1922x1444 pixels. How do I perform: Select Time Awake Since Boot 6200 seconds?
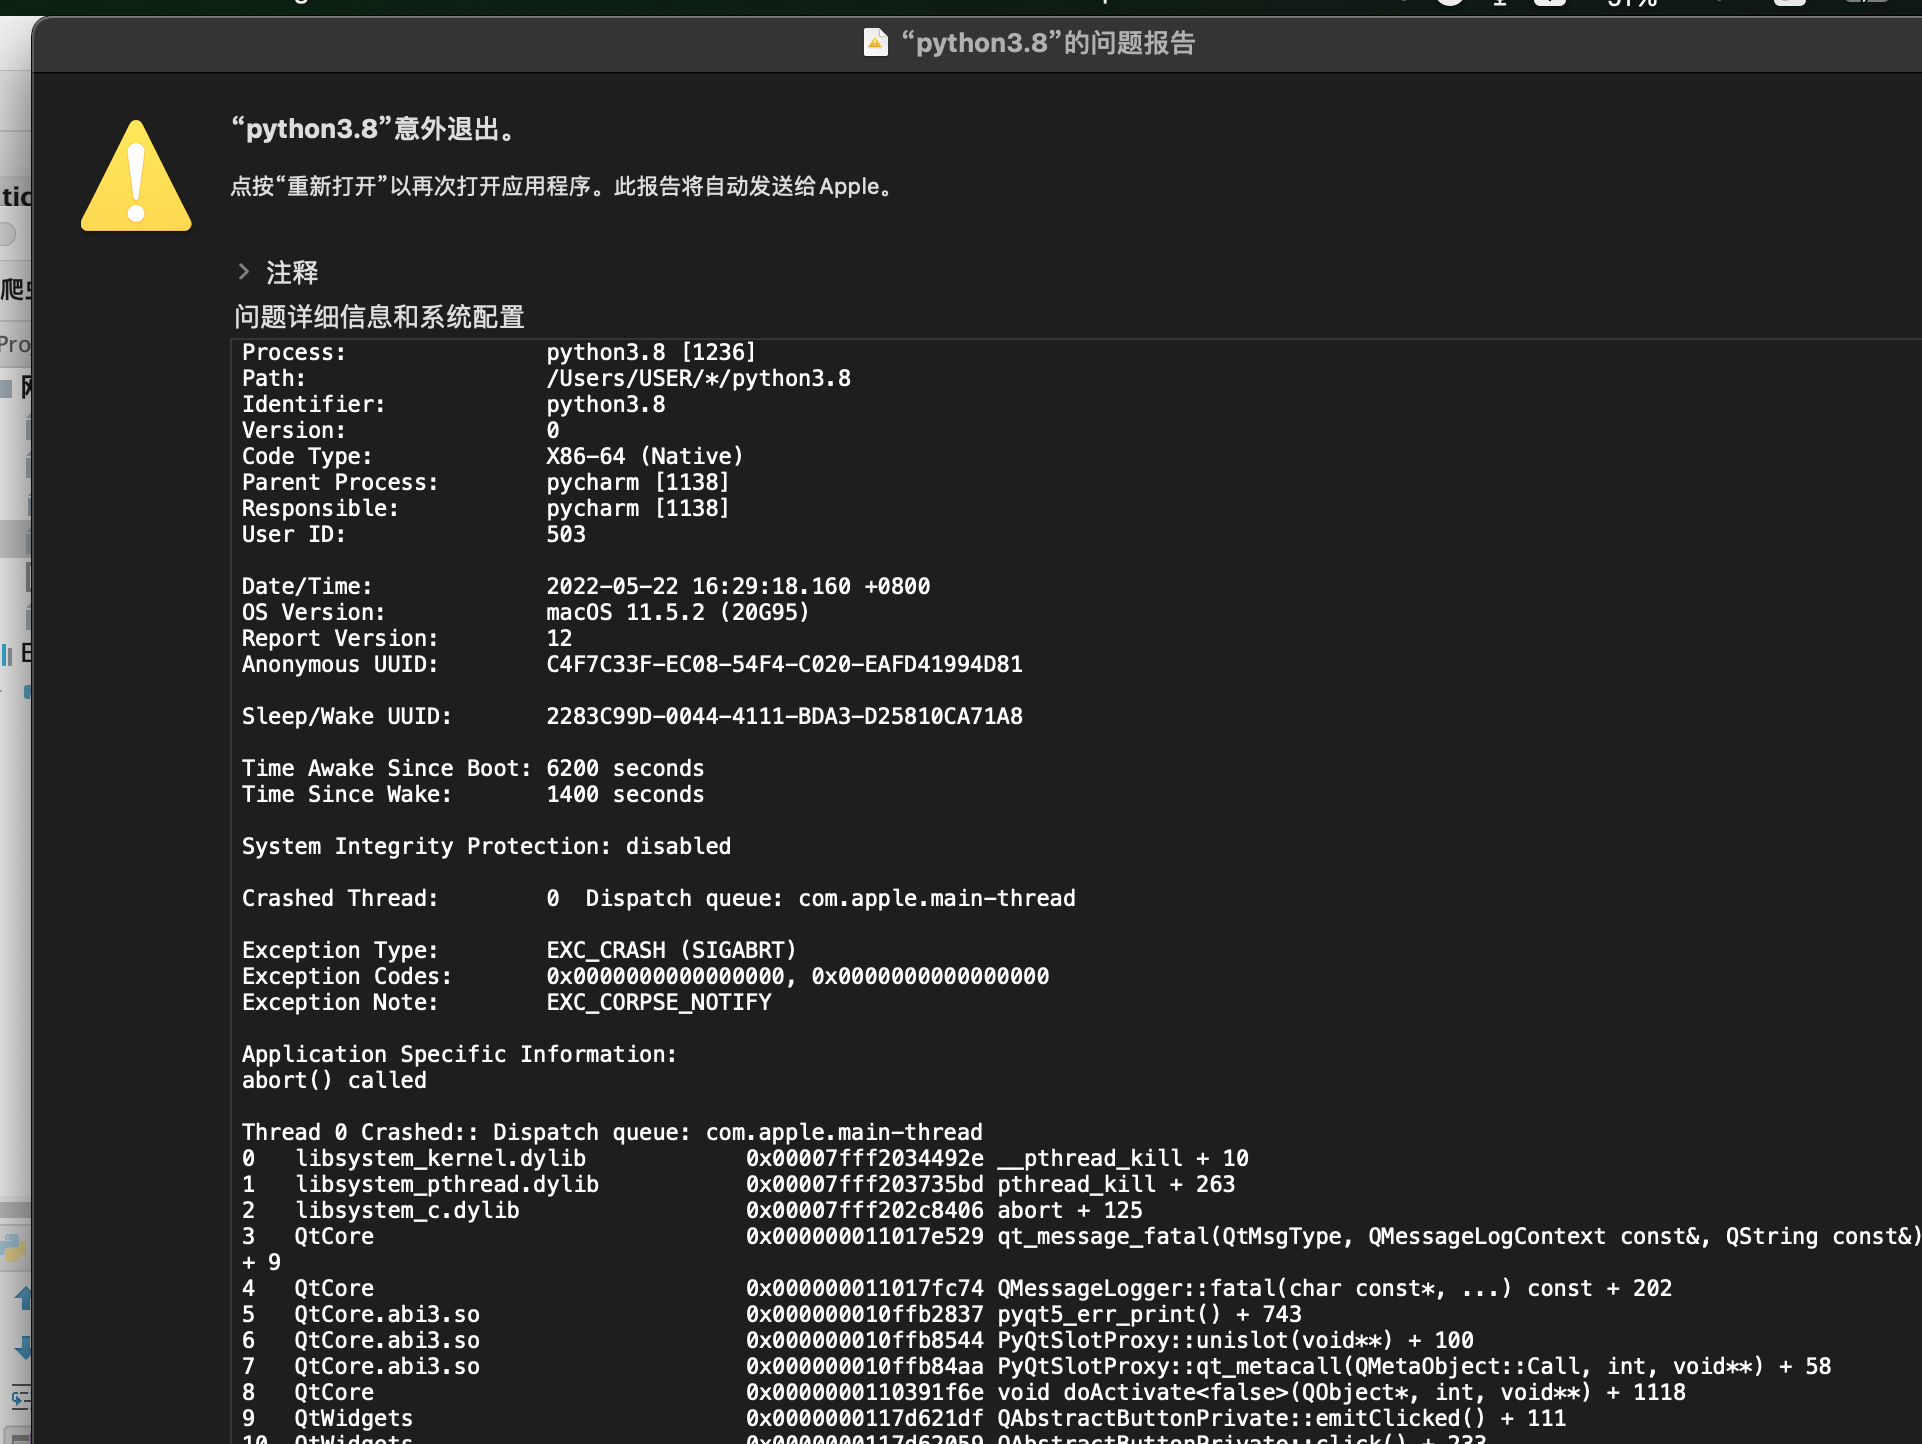[473, 768]
